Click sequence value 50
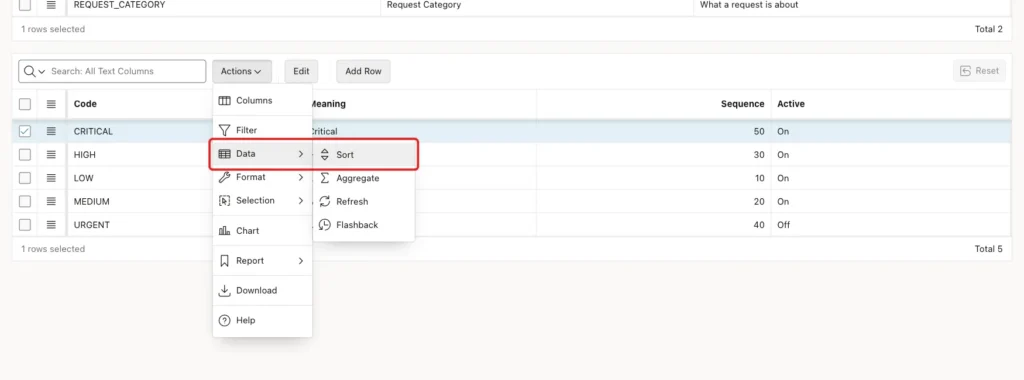Viewport: 1024px width, 380px height. coord(759,131)
